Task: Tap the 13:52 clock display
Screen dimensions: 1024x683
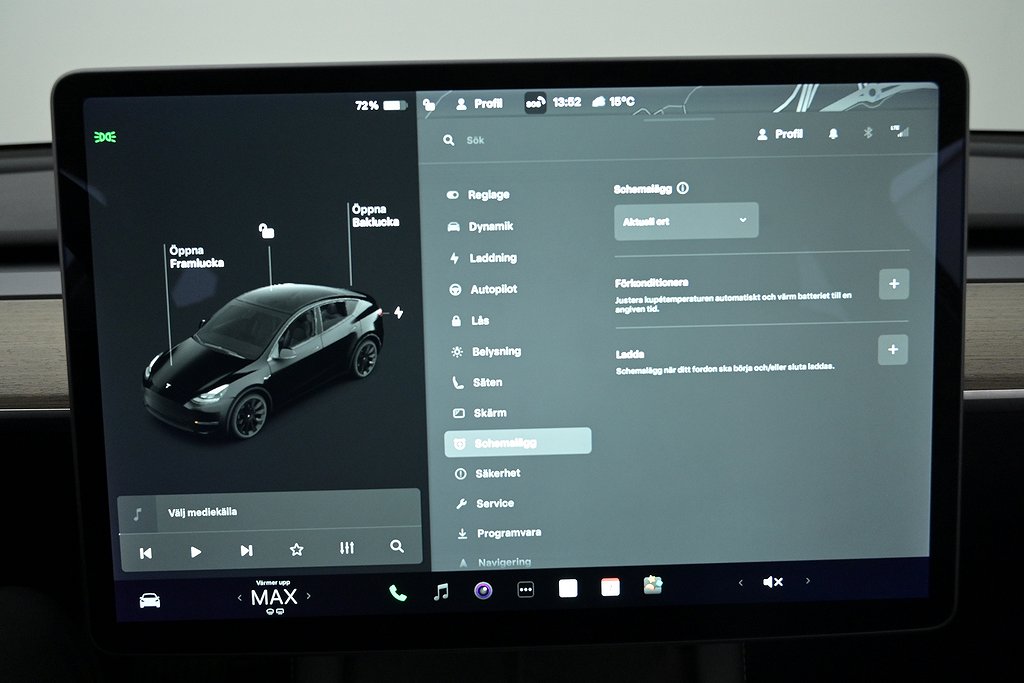Action: 566,102
